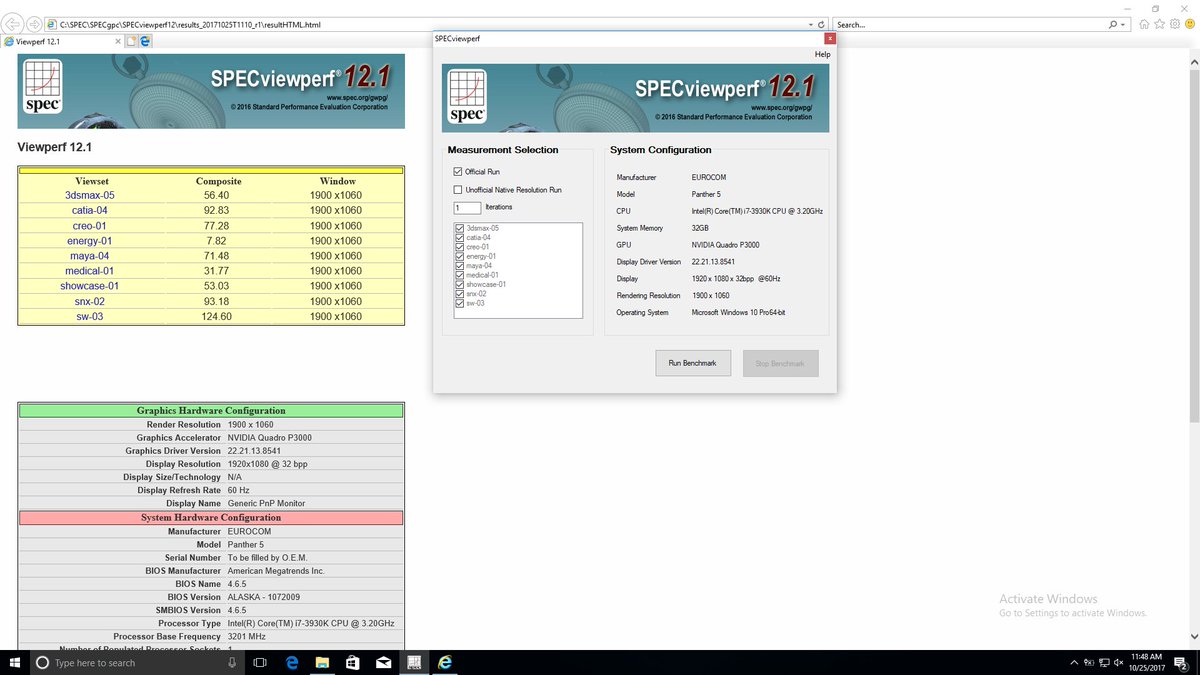The height and width of the screenshot is (675, 1200).
Task: Open the snx-02 viewset link in results table
Action: (90, 301)
